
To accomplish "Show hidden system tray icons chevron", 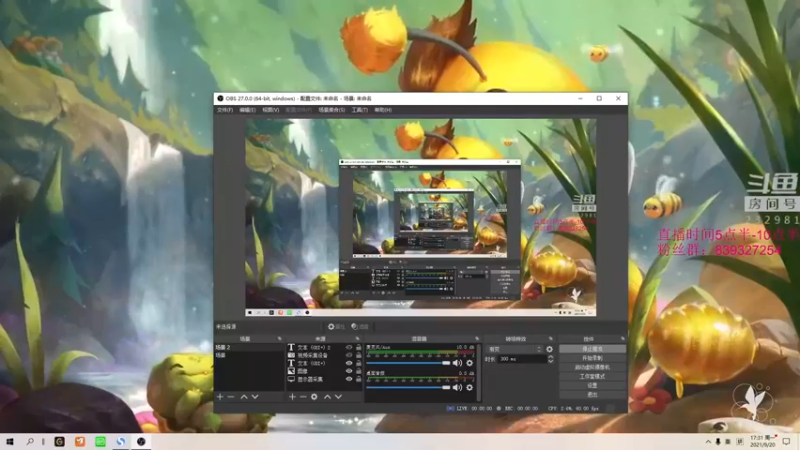I will point(708,441).
